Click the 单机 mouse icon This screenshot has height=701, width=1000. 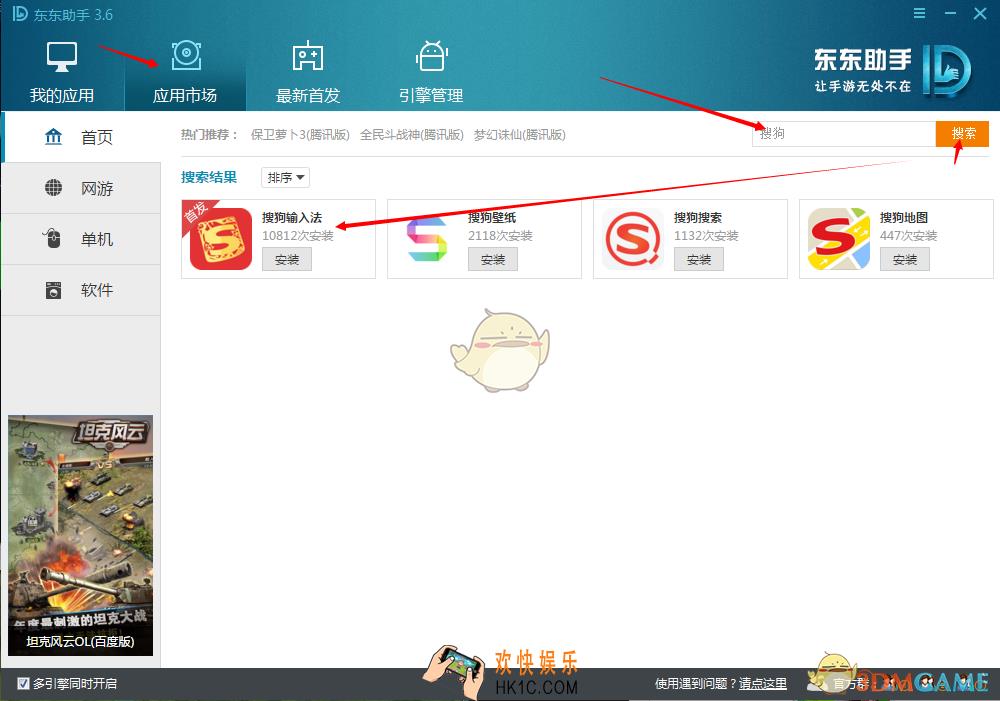52,239
